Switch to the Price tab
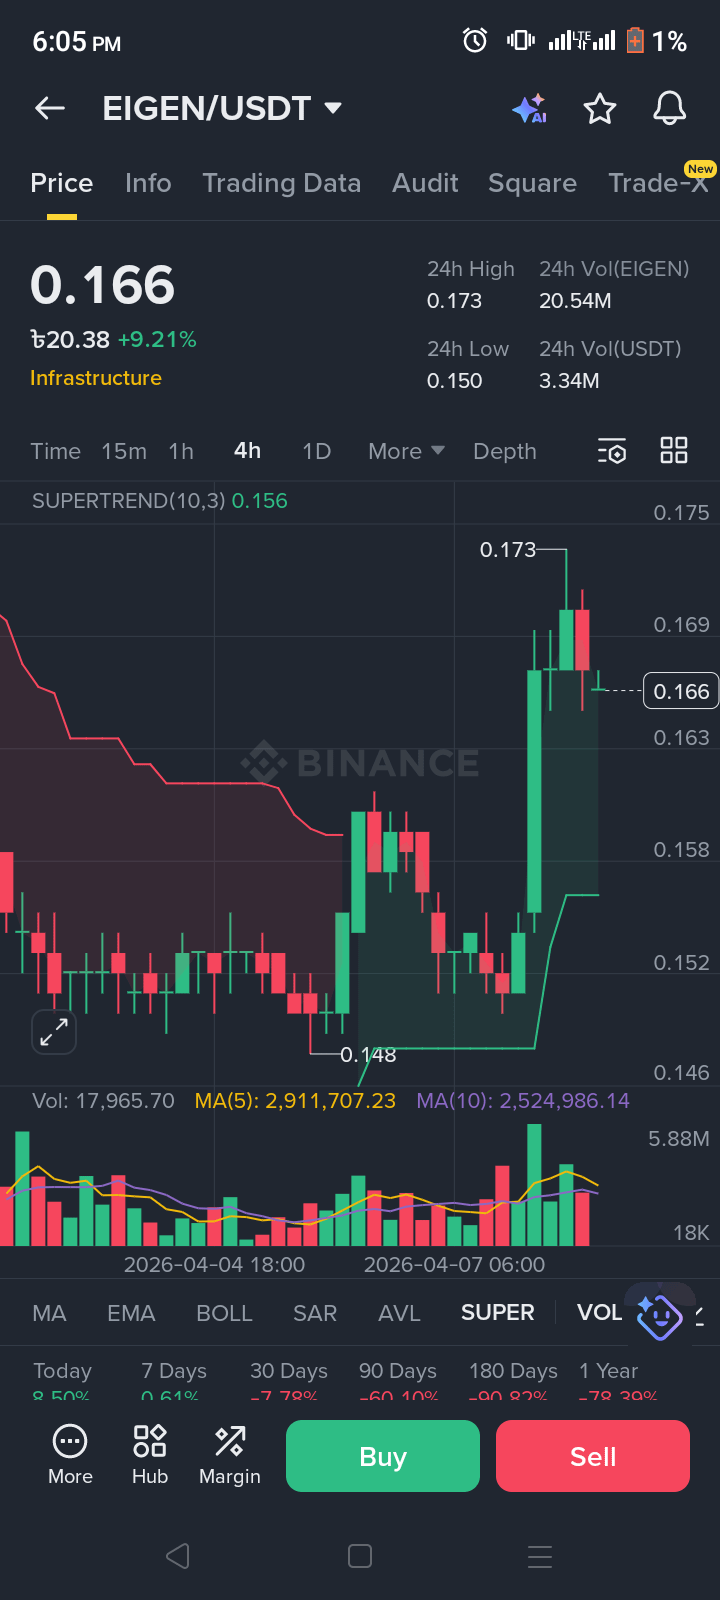The width and height of the screenshot is (720, 1600). (x=62, y=183)
